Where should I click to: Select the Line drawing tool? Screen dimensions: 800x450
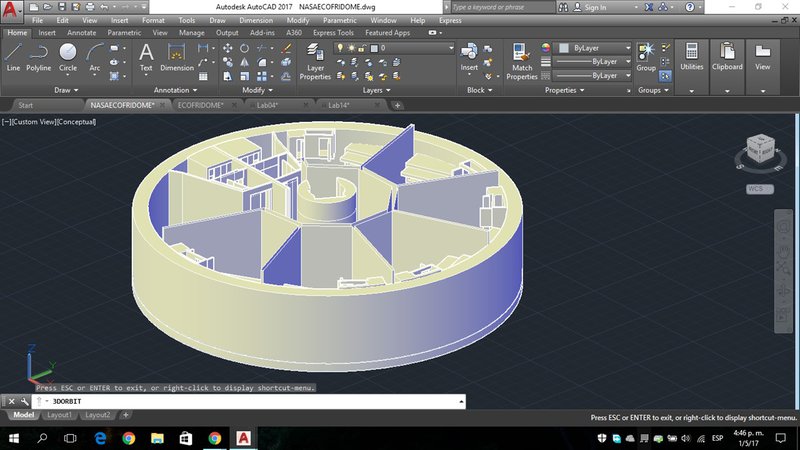click(x=13, y=54)
